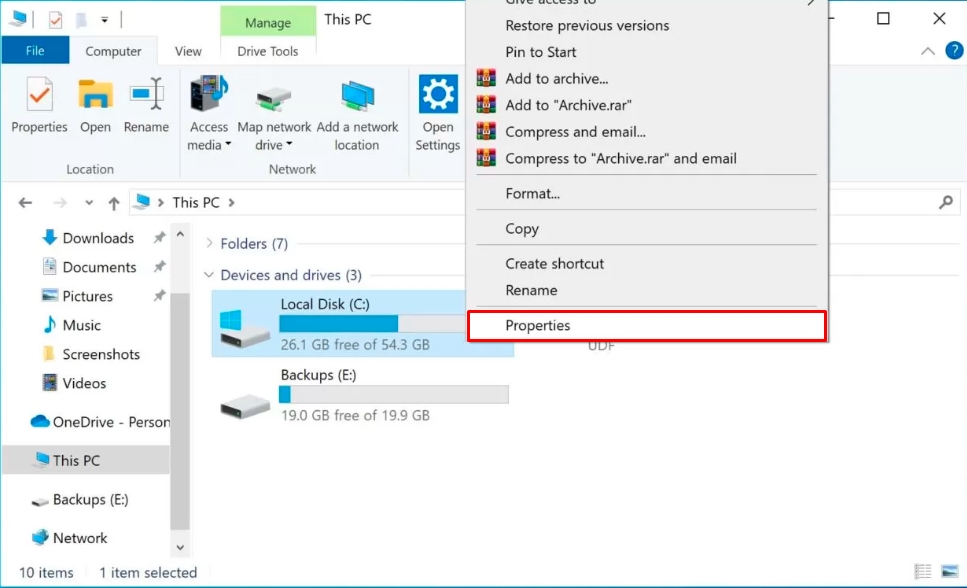Screen dimensions: 967x588
Task: Click the Manage contextual tab
Action: pyautogui.click(x=268, y=22)
